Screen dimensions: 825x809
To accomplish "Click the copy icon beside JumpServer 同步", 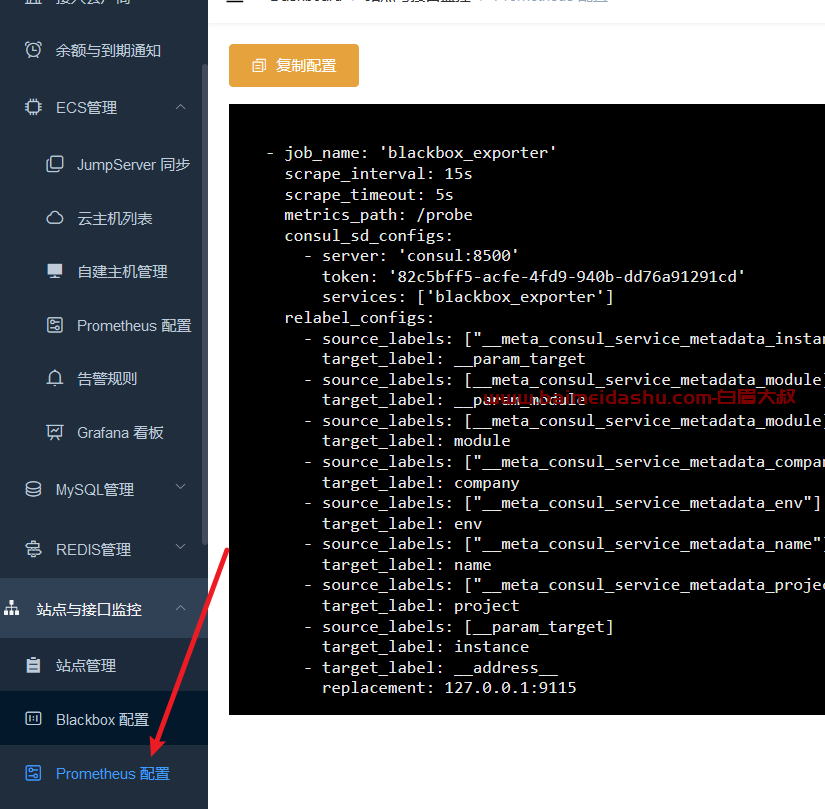I will (55, 164).
